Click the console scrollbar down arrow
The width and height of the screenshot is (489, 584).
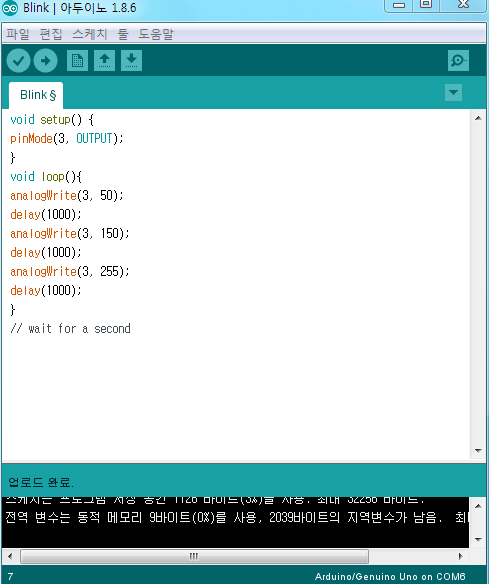[479, 539]
